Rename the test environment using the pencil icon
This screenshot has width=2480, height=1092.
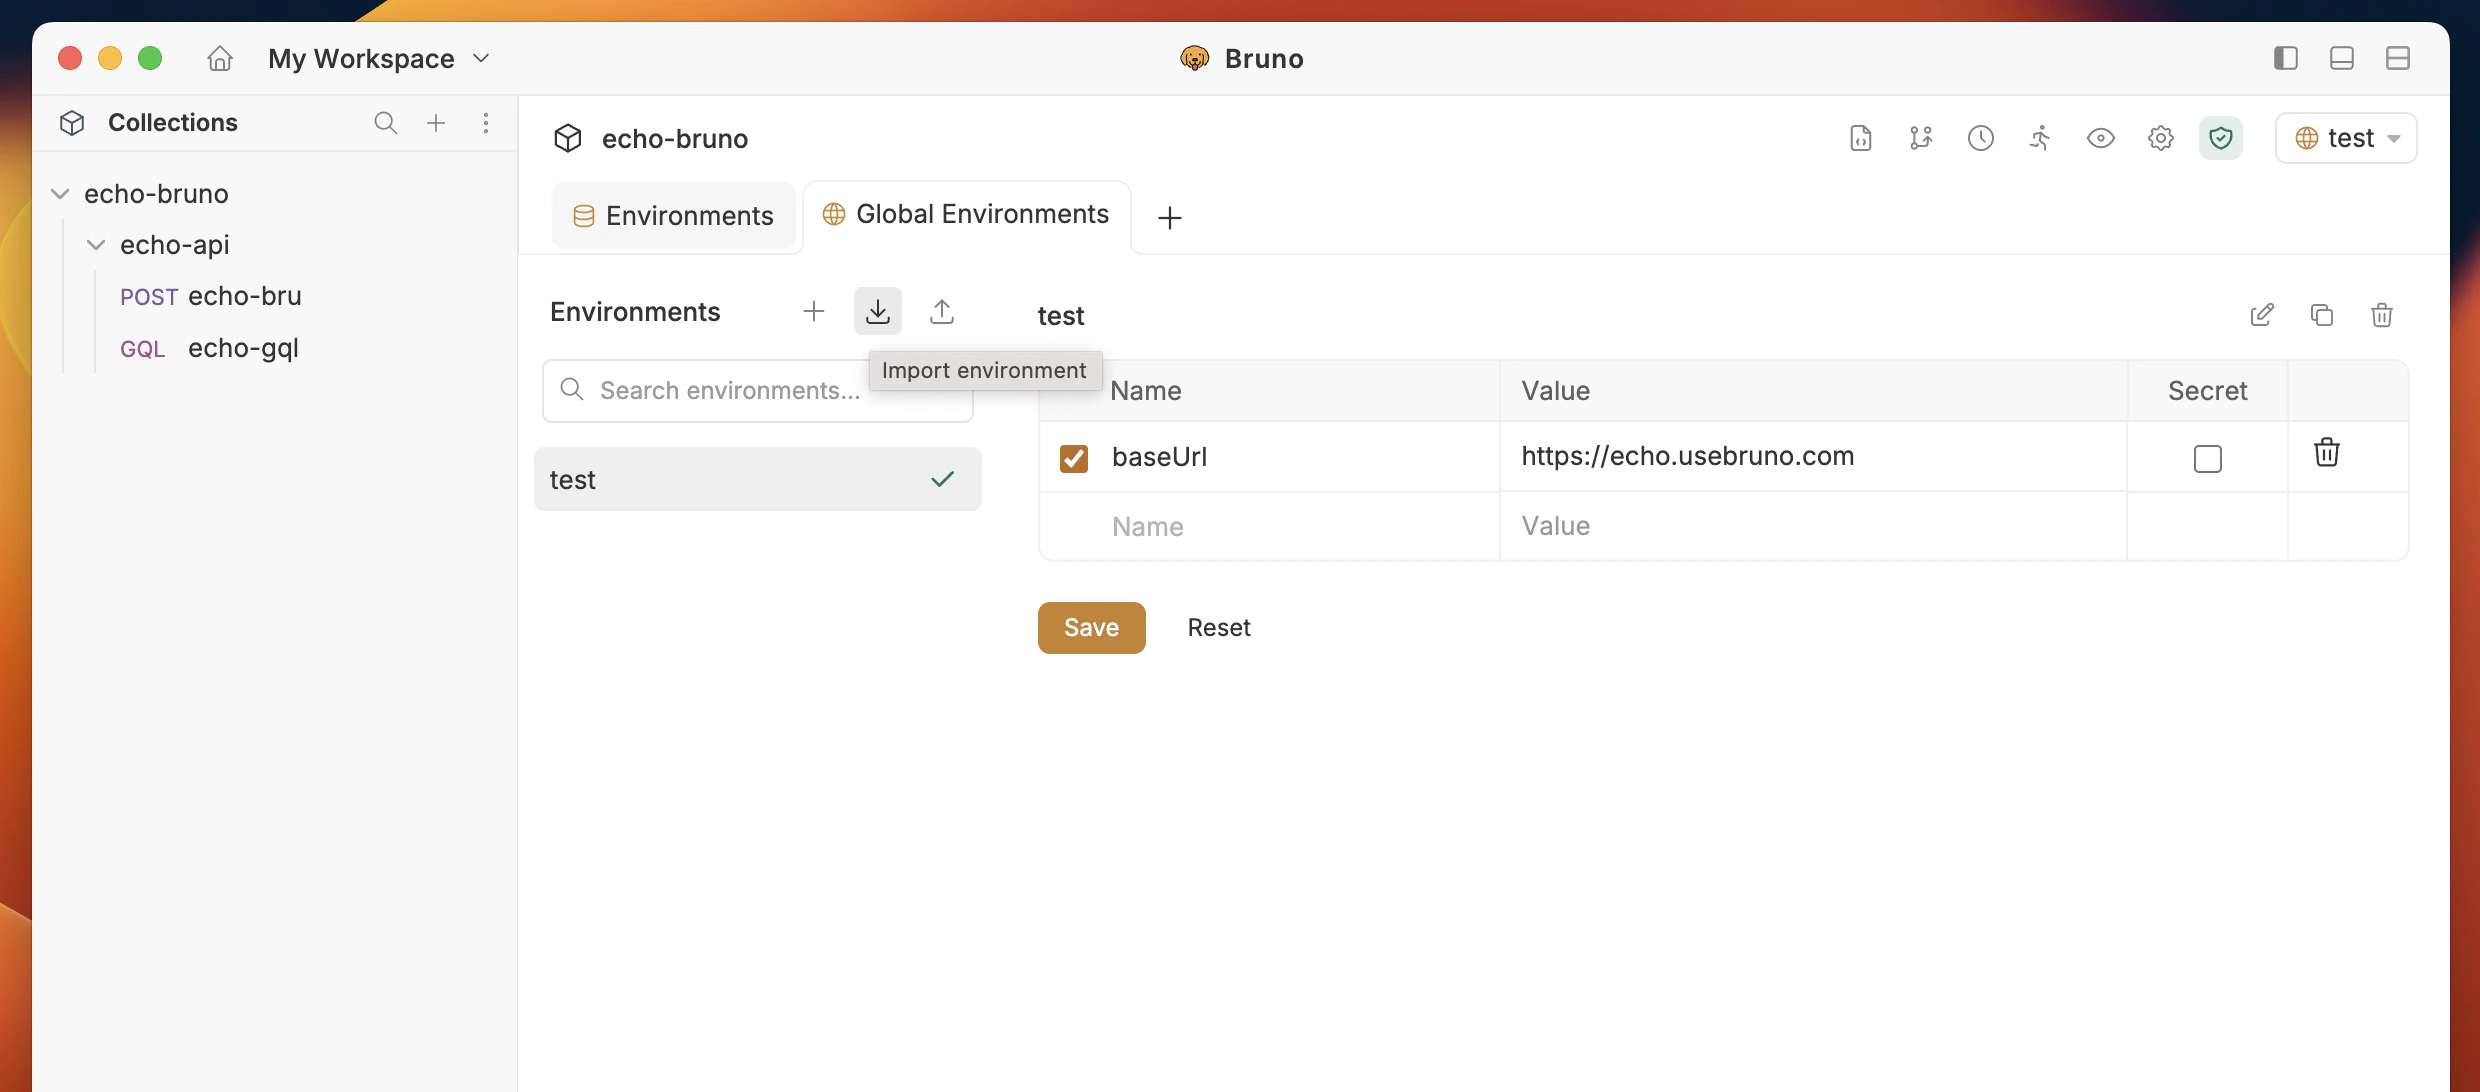click(2263, 315)
